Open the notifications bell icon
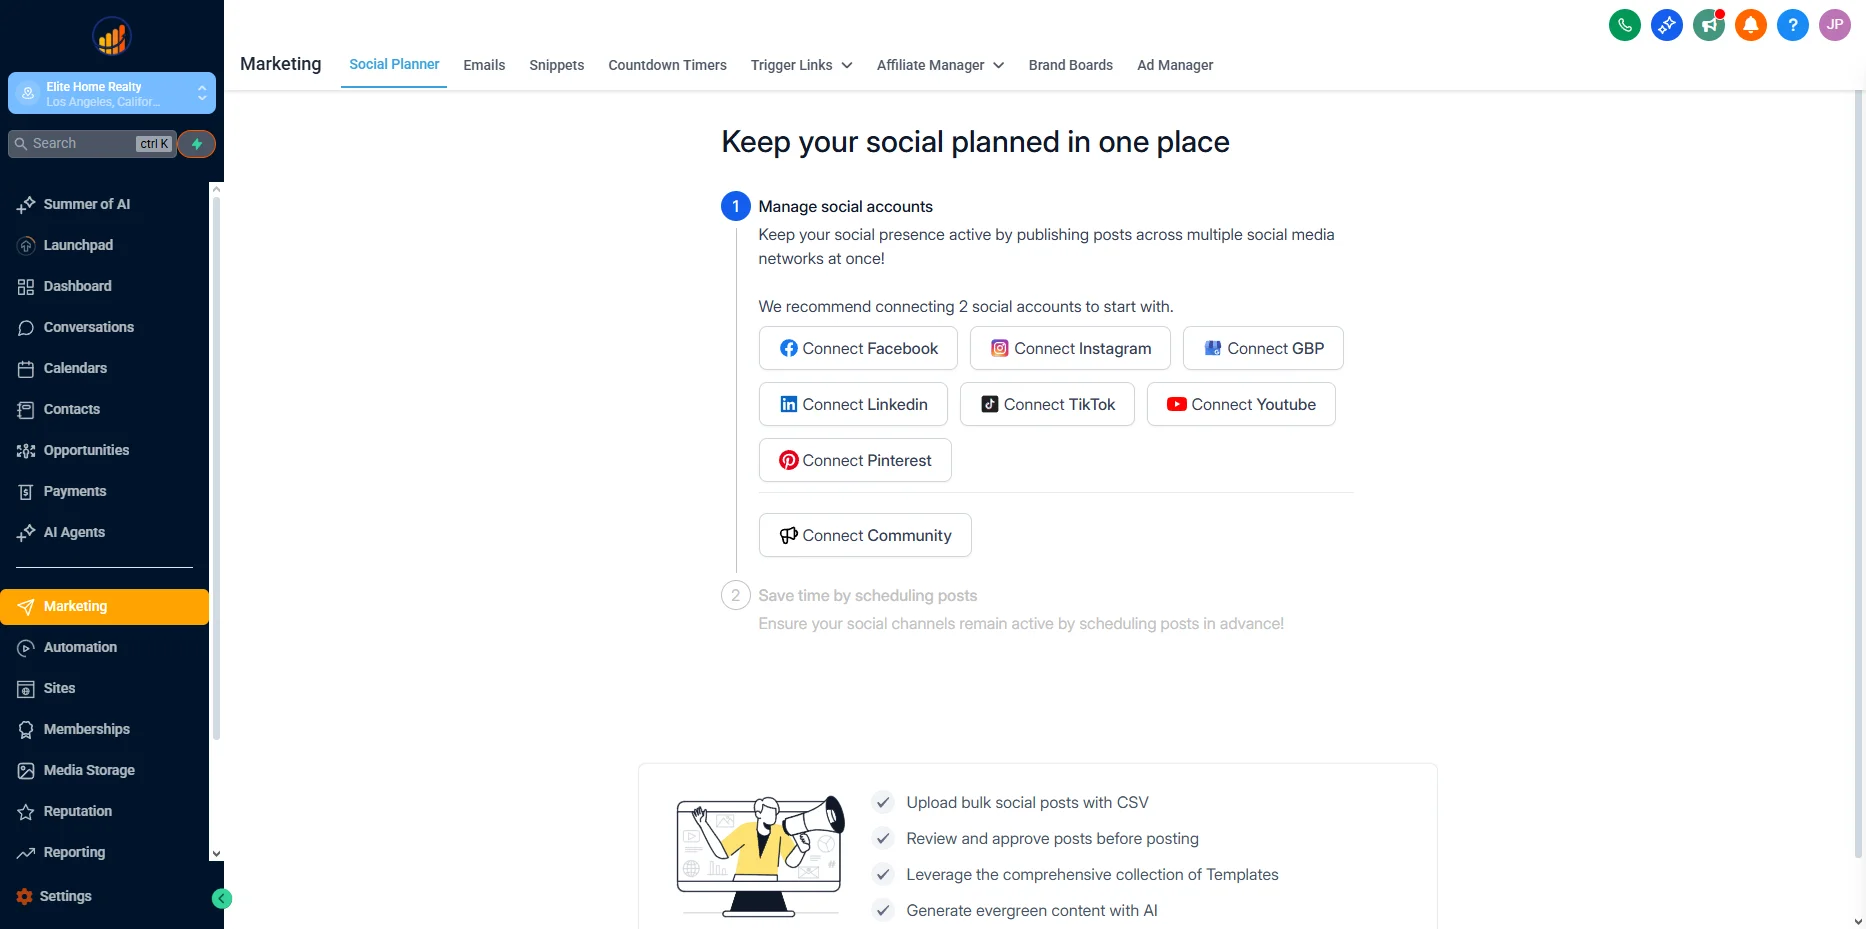 [x=1750, y=25]
